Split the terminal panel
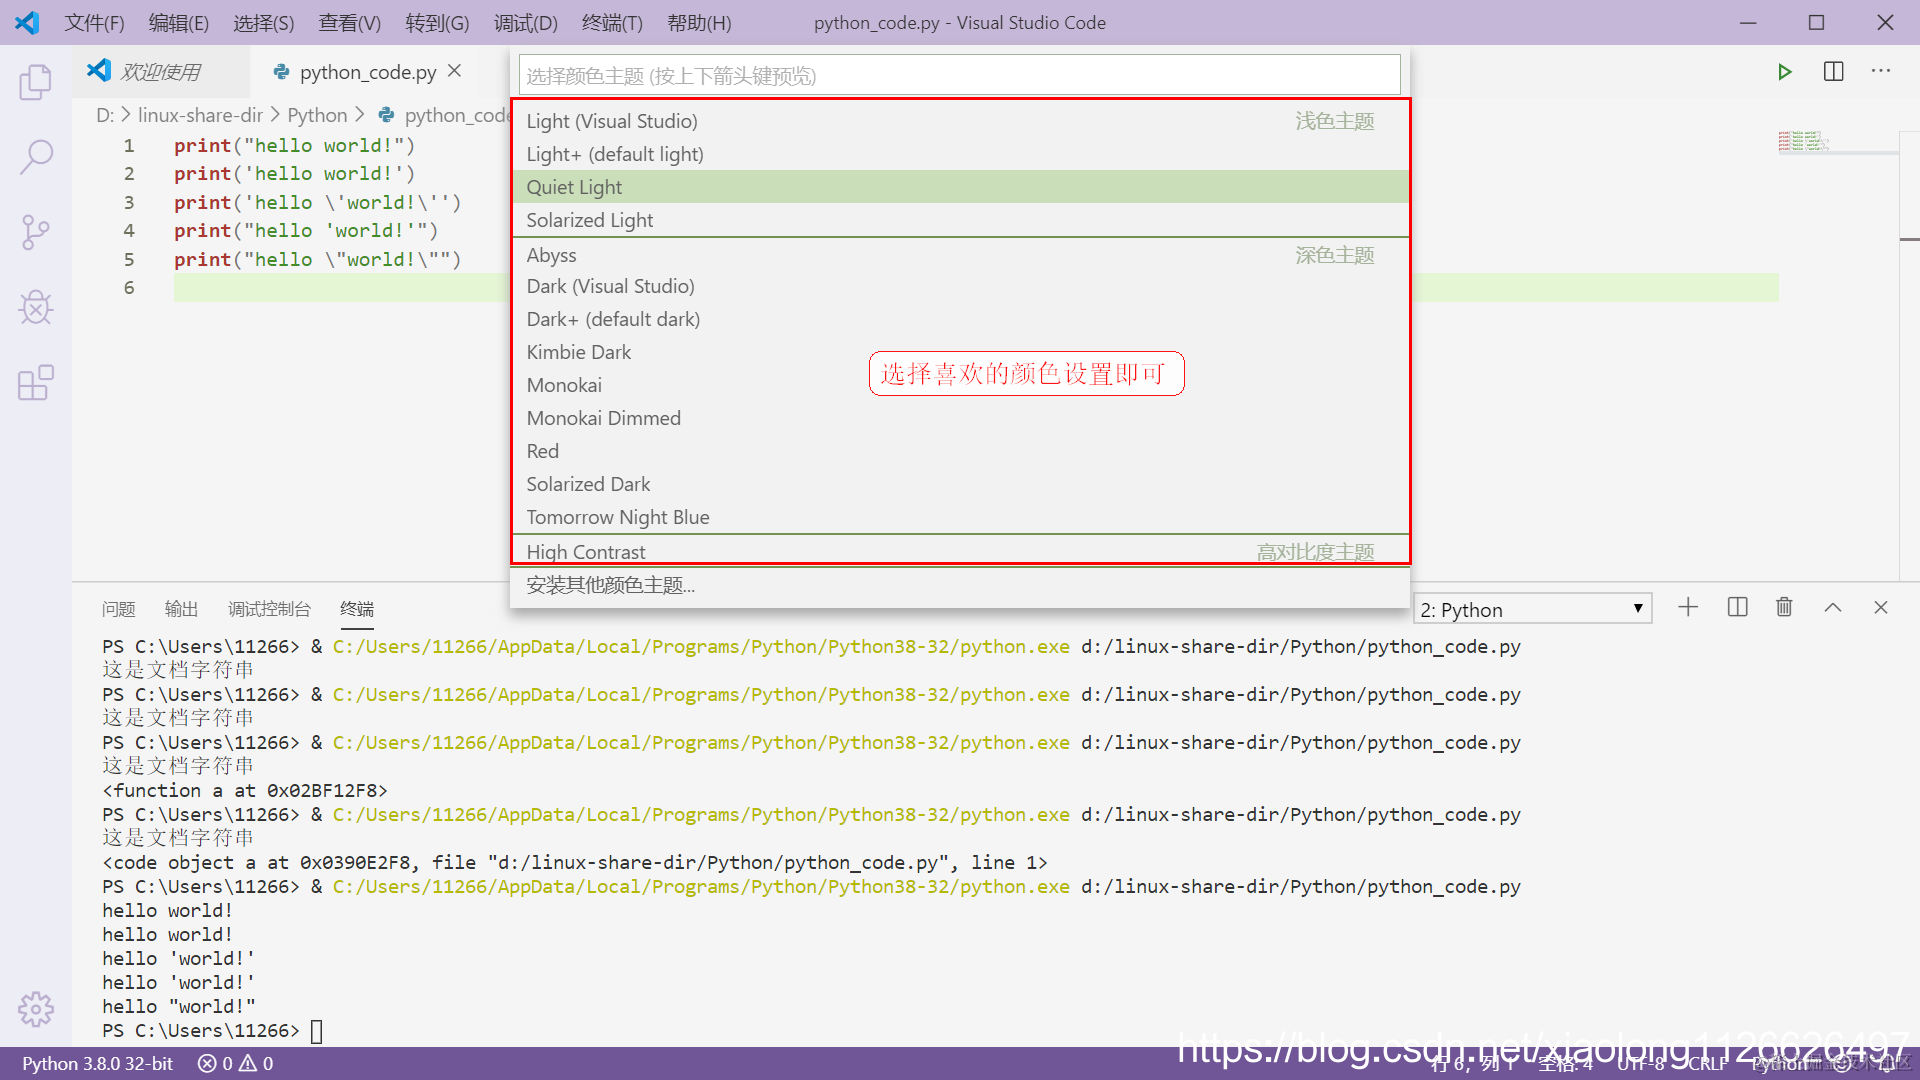1920x1080 pixels. [1737, 607]
